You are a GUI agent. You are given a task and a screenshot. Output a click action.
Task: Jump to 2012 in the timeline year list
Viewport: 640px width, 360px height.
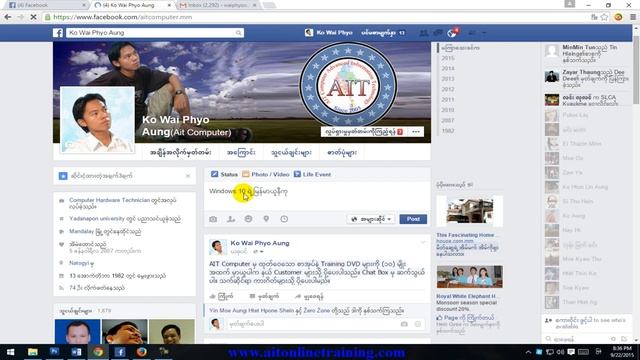point(448,89)
